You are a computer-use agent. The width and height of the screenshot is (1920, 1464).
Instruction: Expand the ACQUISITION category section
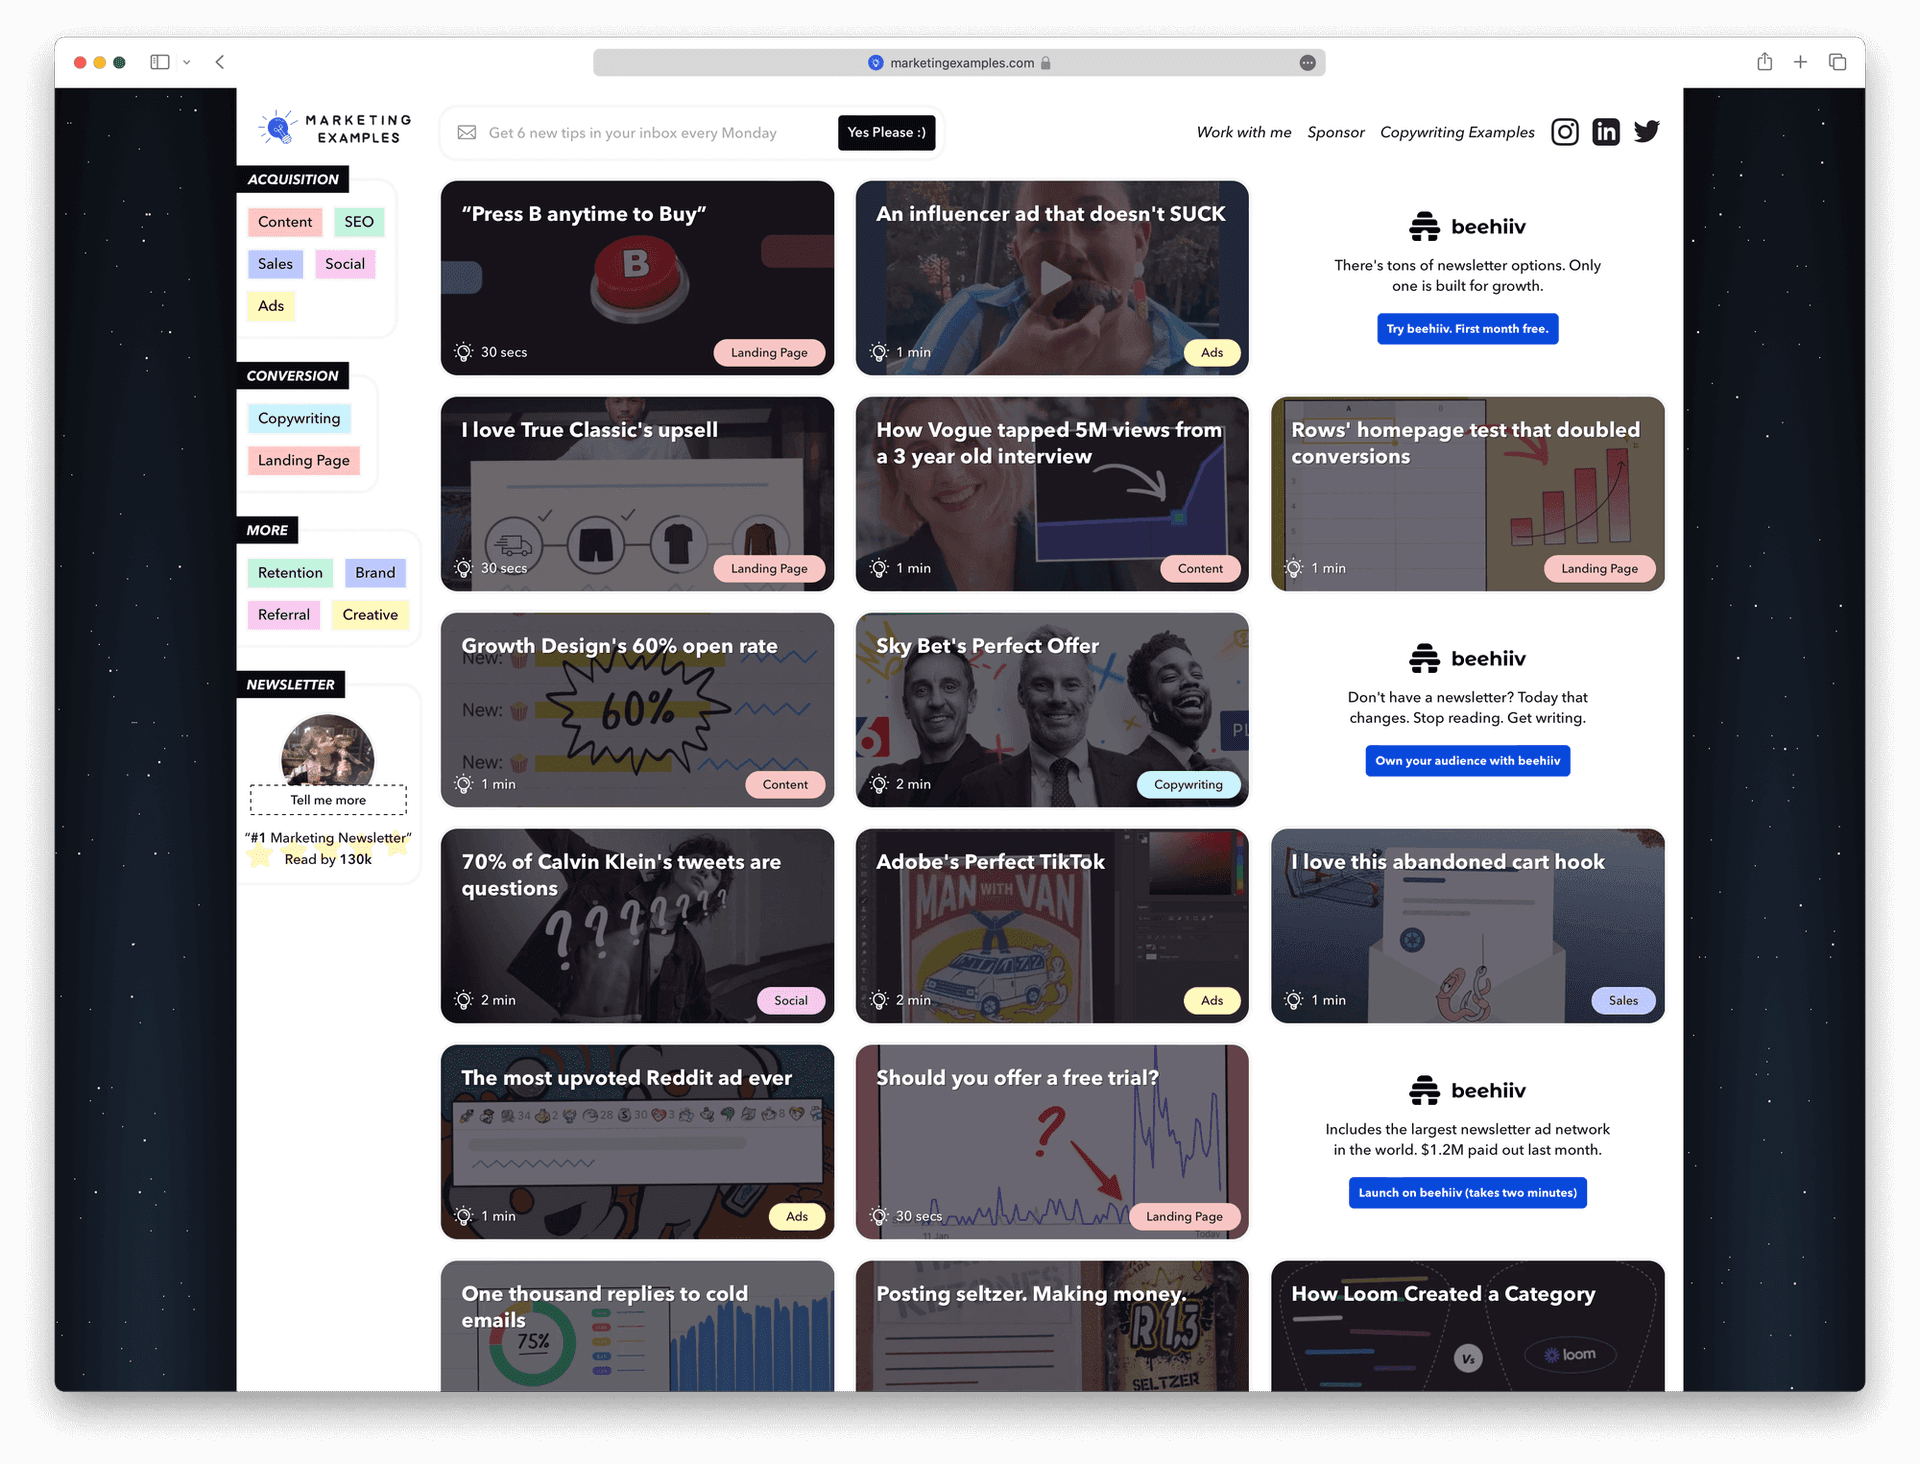pos(294,178)
